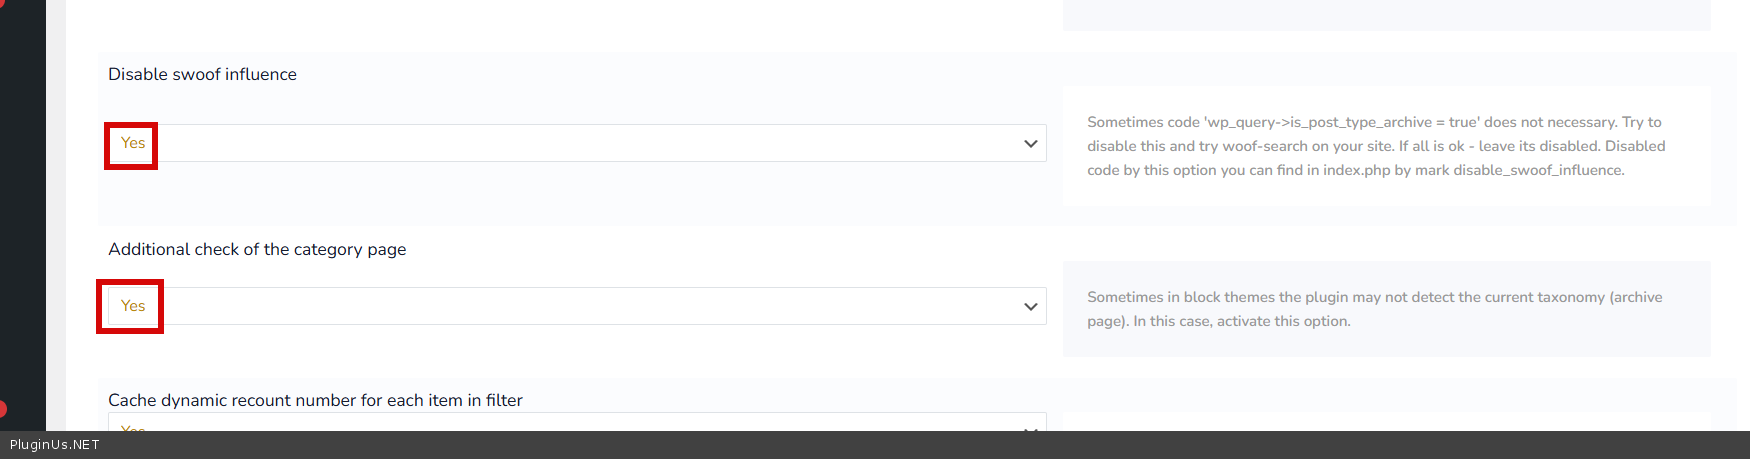Open the Disable swoof influence dropdown

[x=576, y=143]
